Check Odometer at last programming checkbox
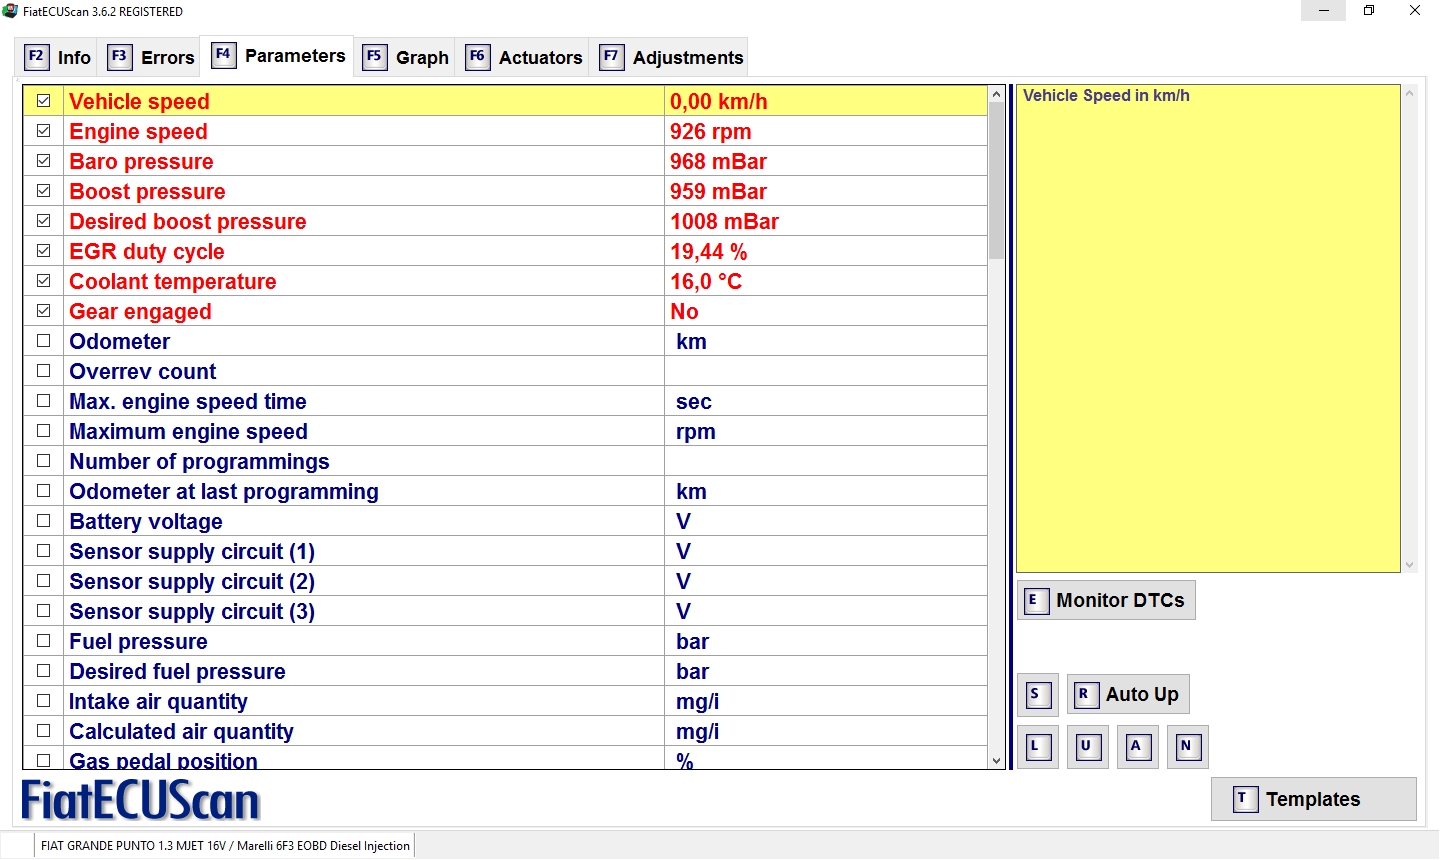This screenshot has height=860, width=1440. pyautogui.click(x=44, y=491)
